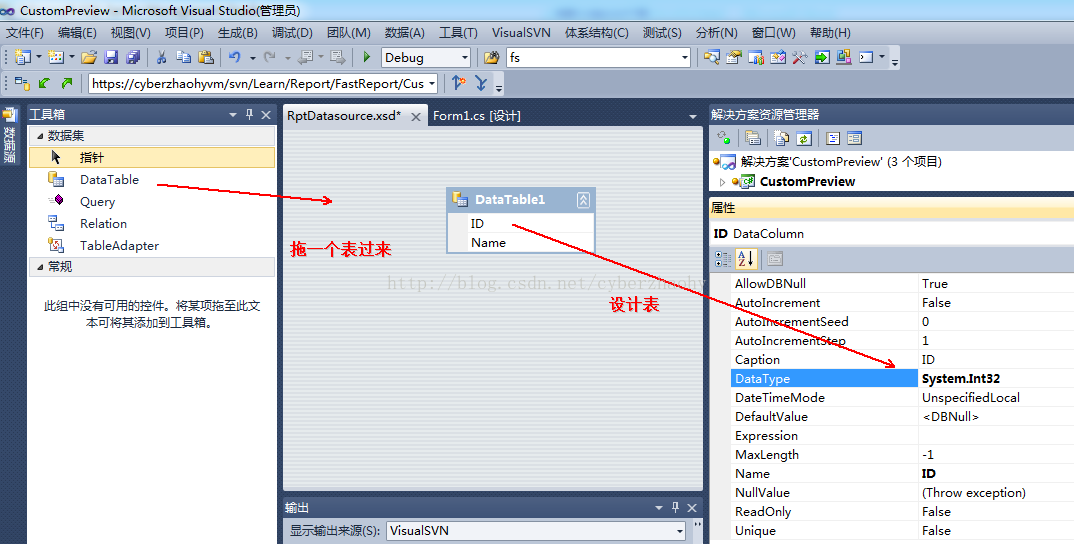
Task: Select Query in the toolbox
Action: click(x=152, y=201)
